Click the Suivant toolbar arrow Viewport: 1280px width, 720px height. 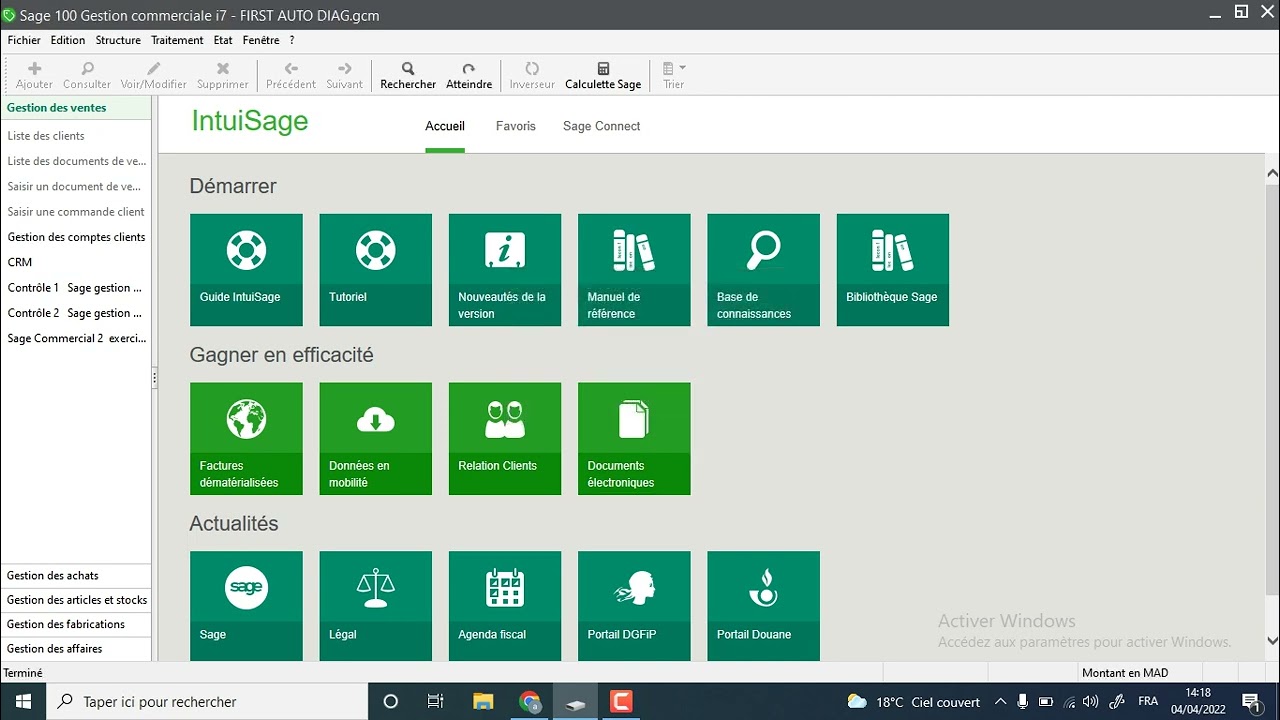coord(345,75)
